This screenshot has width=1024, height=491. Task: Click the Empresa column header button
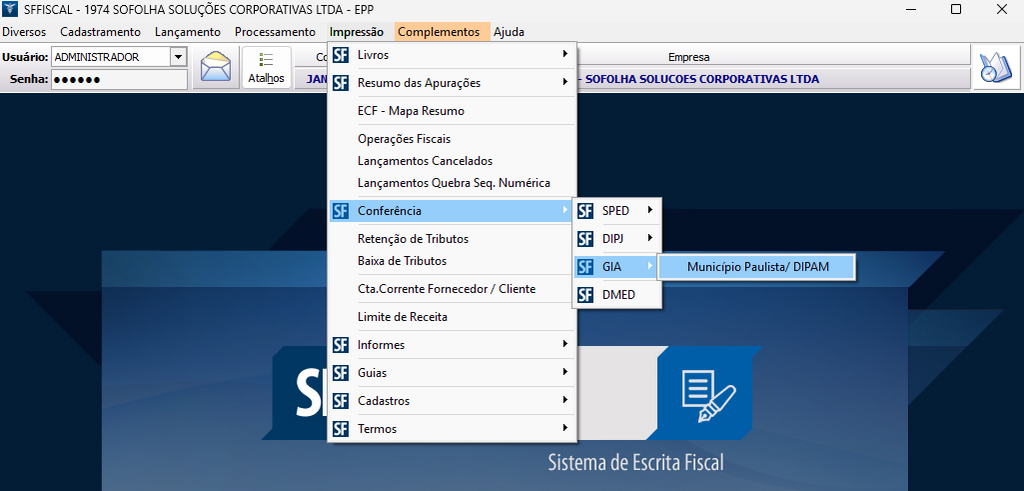[688, 57]
